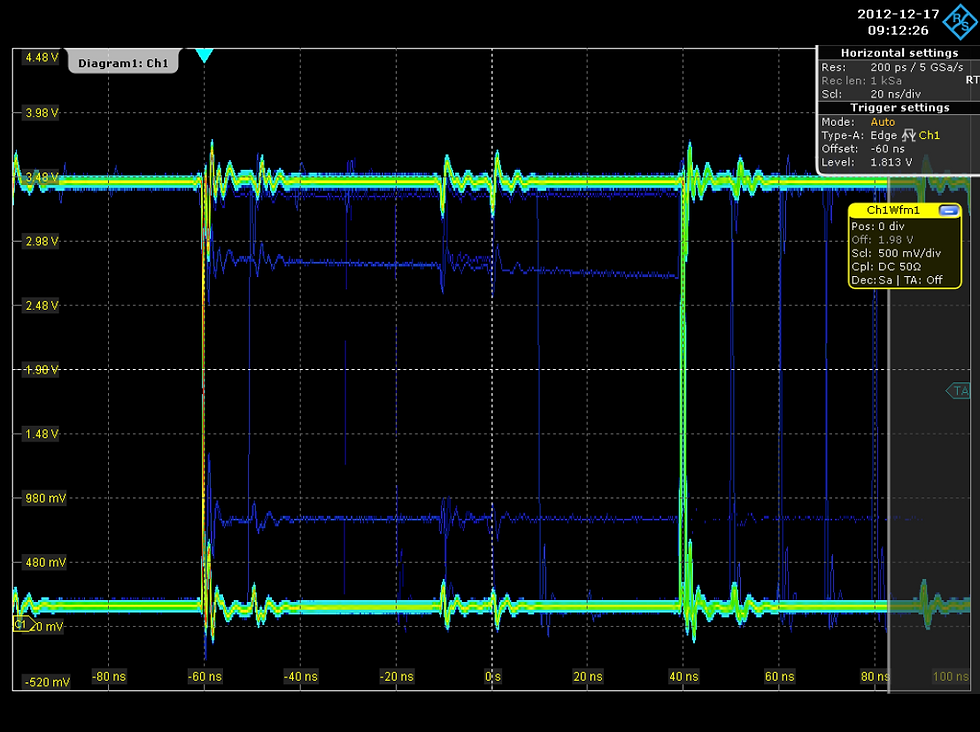The width and height of the screenshot is (980, 732).
Task: Click horizontal Scl 20 ns/div value
Action: [896, 94]
